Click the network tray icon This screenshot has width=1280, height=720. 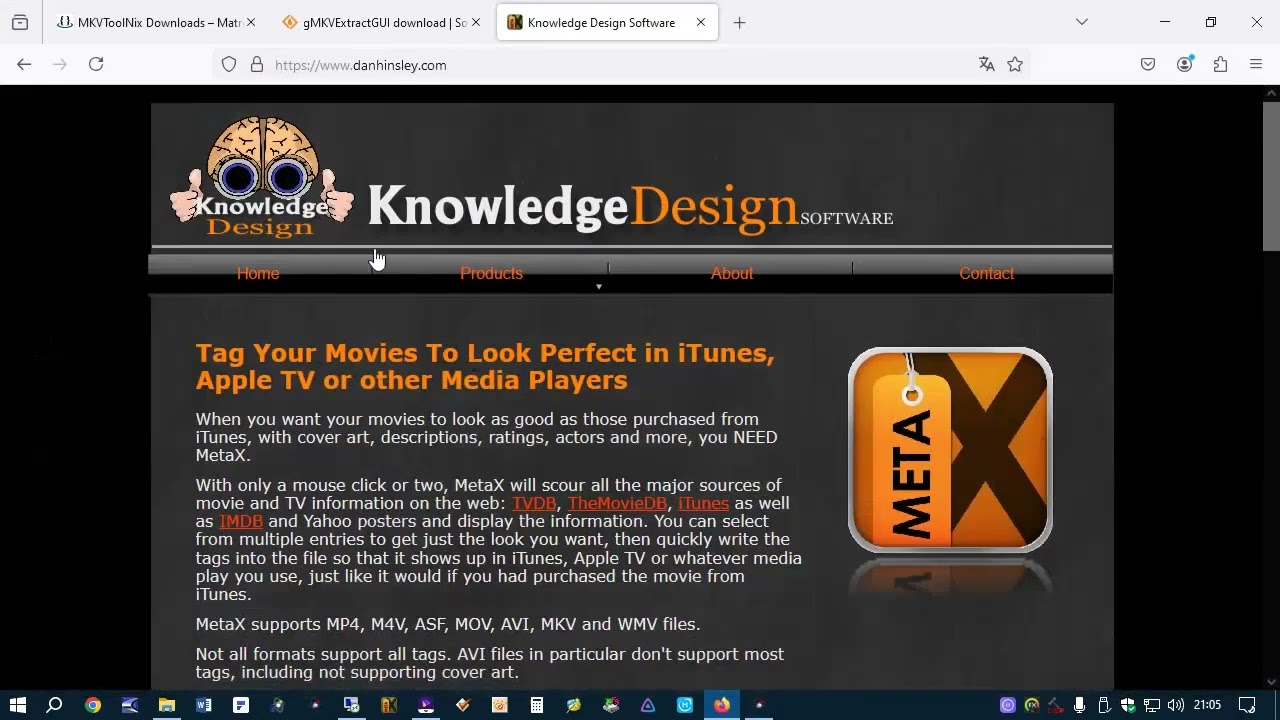[1152, 705]
